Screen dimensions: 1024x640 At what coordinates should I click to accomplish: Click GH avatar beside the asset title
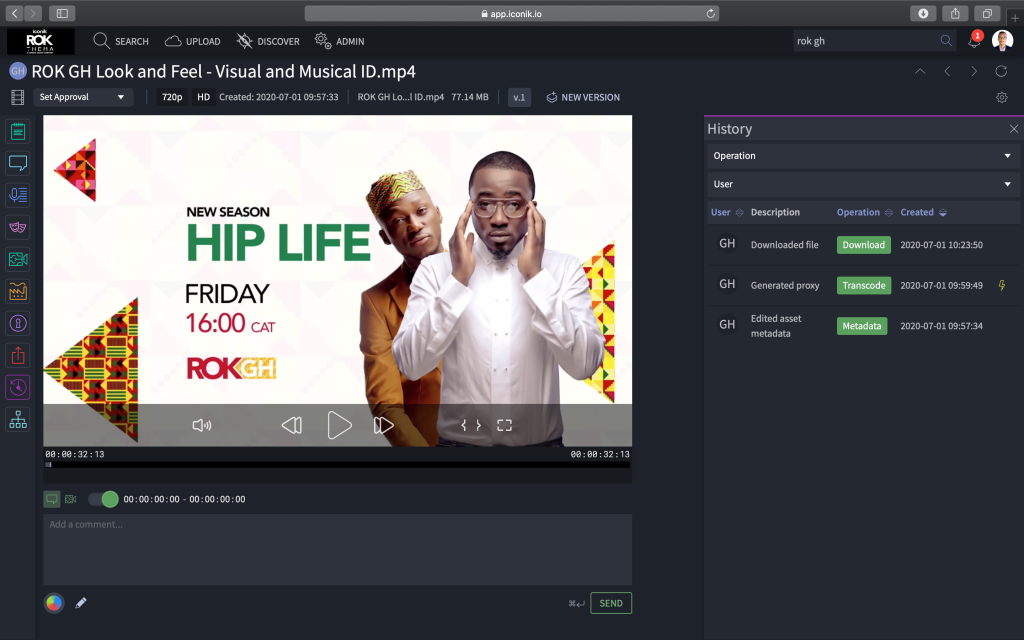pos(18,71)
